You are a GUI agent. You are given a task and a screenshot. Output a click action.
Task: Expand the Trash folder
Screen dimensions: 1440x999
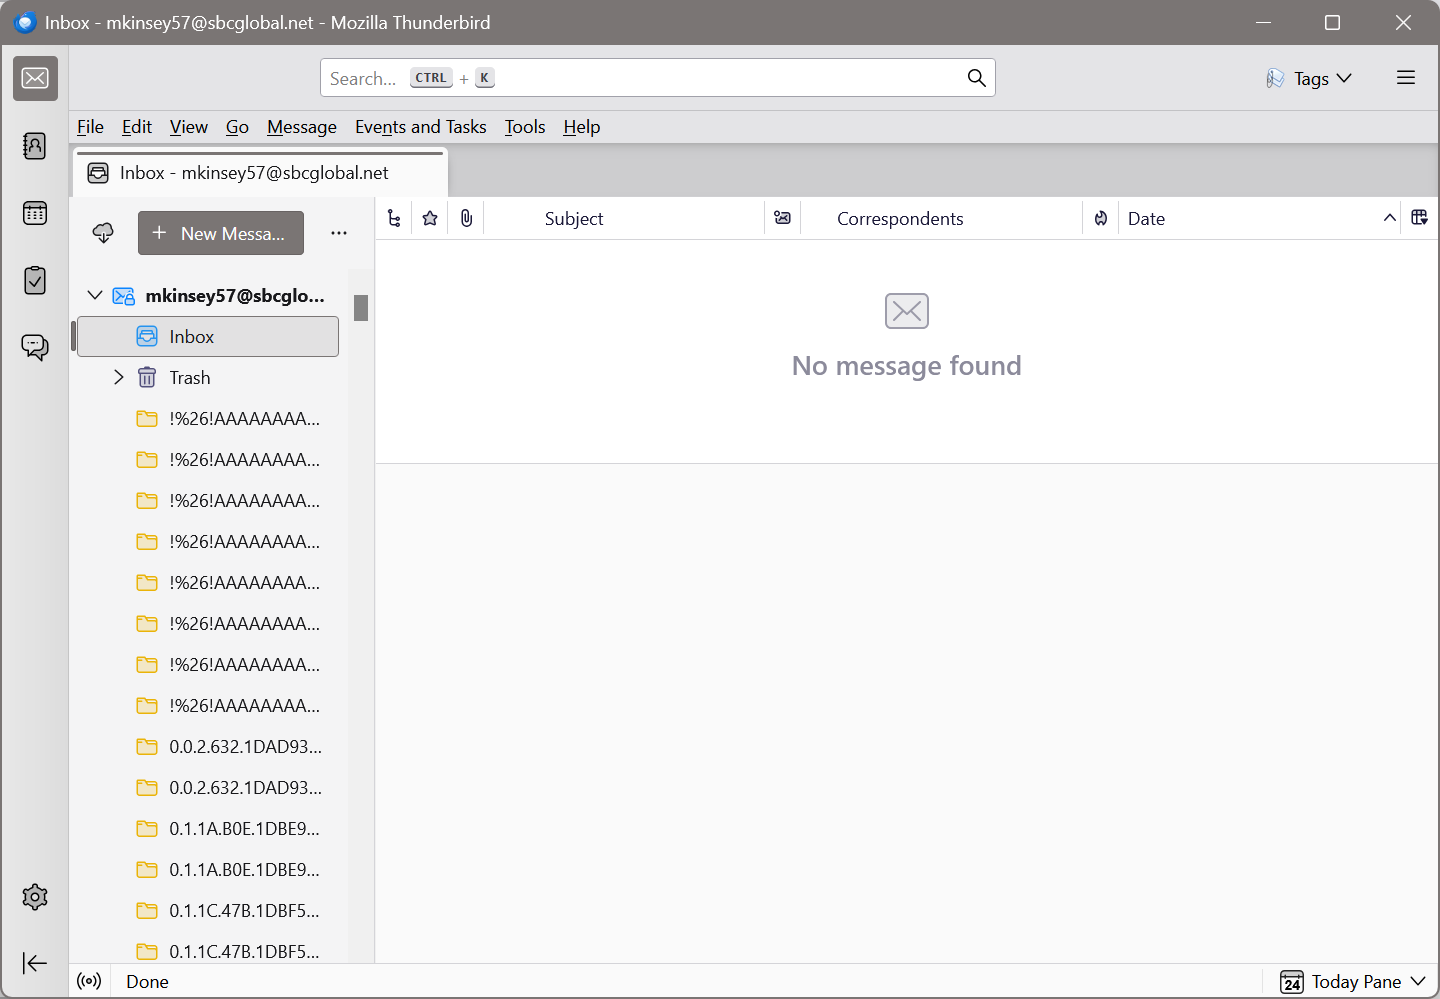pyautogui.click(x=119, y=377)
